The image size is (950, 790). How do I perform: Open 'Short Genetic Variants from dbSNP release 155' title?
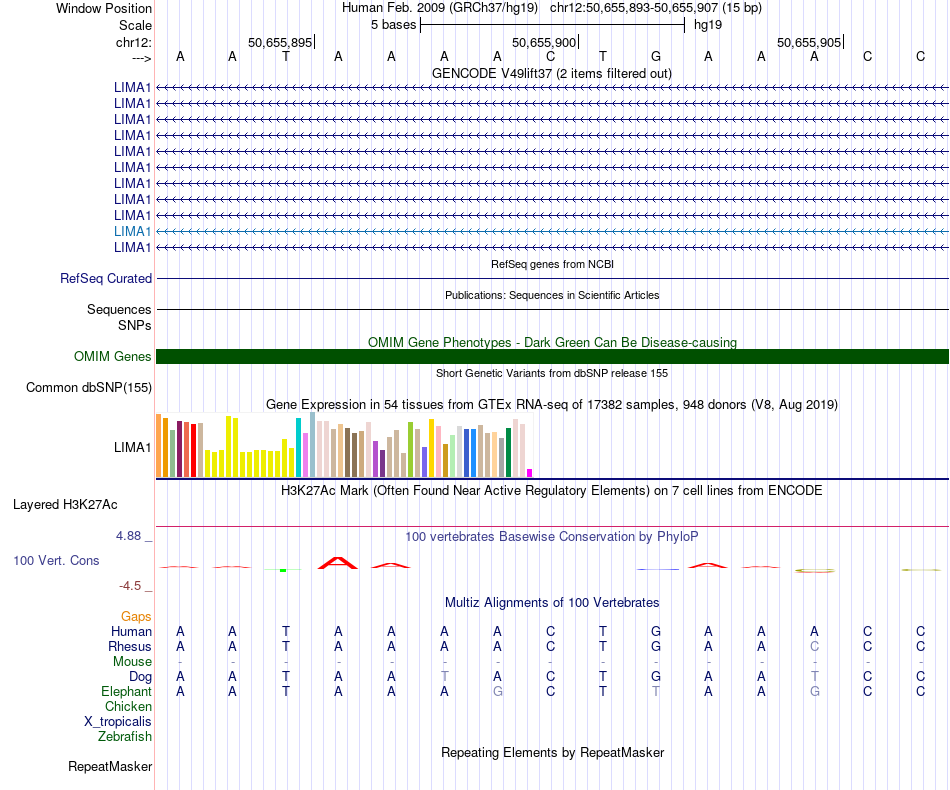click(x=552, y=373)
